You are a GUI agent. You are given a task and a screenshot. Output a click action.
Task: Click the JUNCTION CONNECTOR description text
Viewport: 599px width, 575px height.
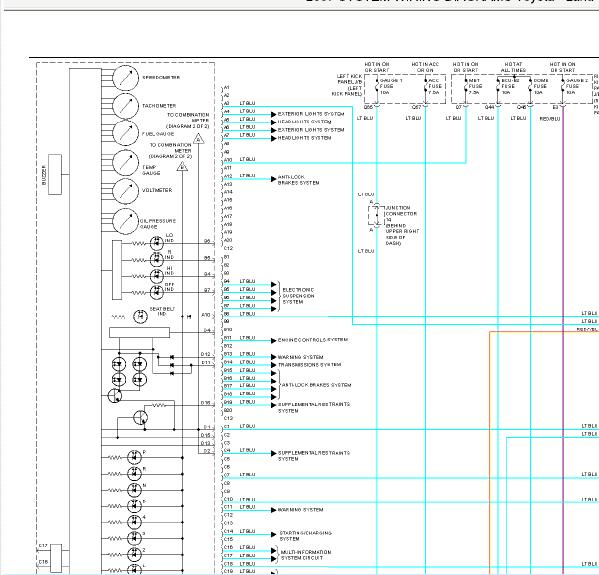(402, 225)
